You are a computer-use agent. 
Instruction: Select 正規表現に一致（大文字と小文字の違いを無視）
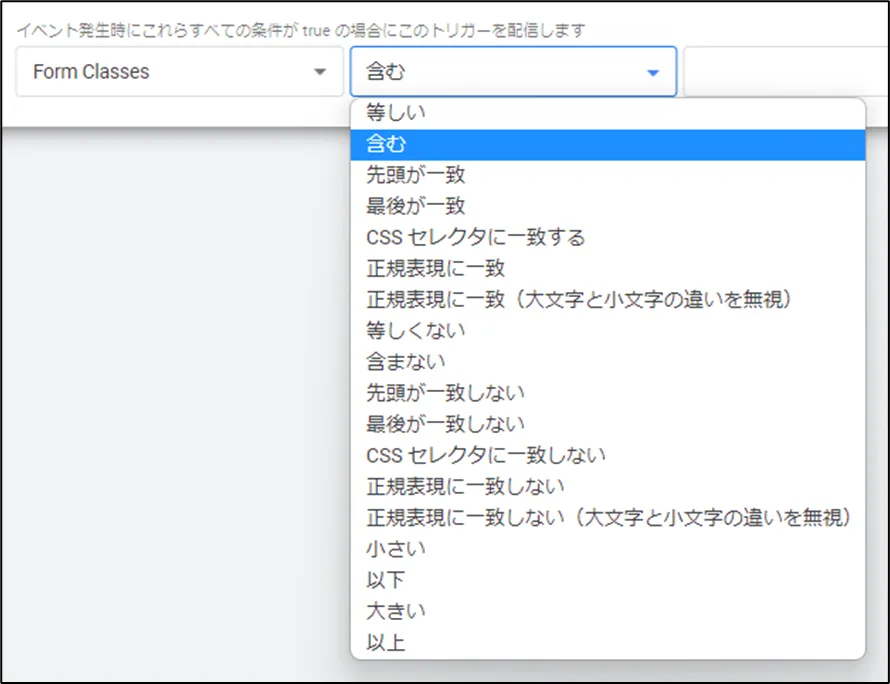pyautogui.click(x=580, y=299)
